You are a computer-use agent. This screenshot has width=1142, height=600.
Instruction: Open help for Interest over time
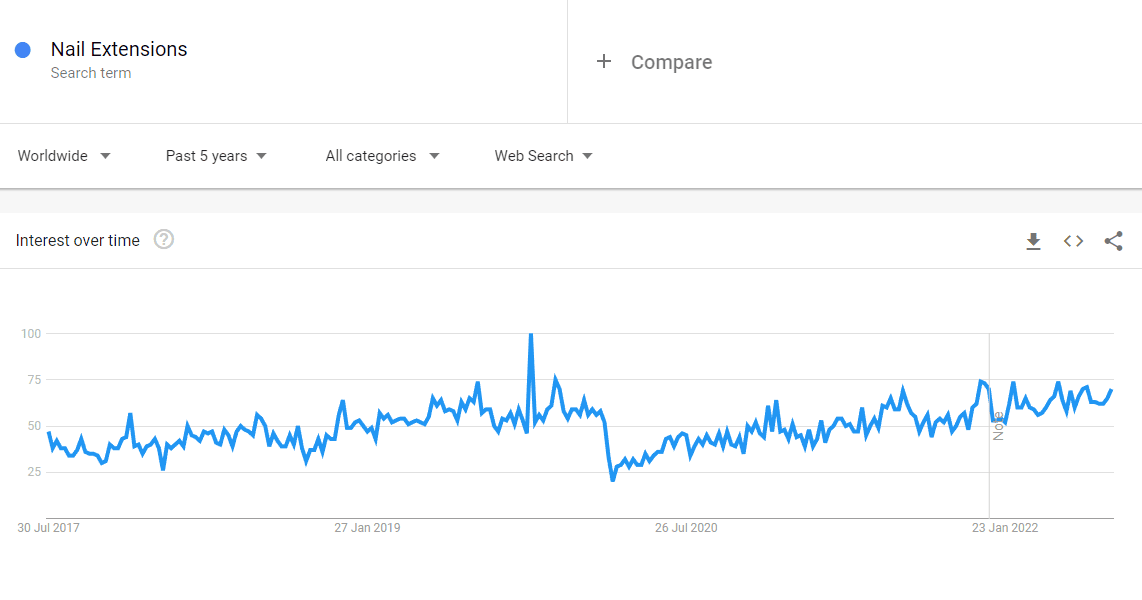164,240
